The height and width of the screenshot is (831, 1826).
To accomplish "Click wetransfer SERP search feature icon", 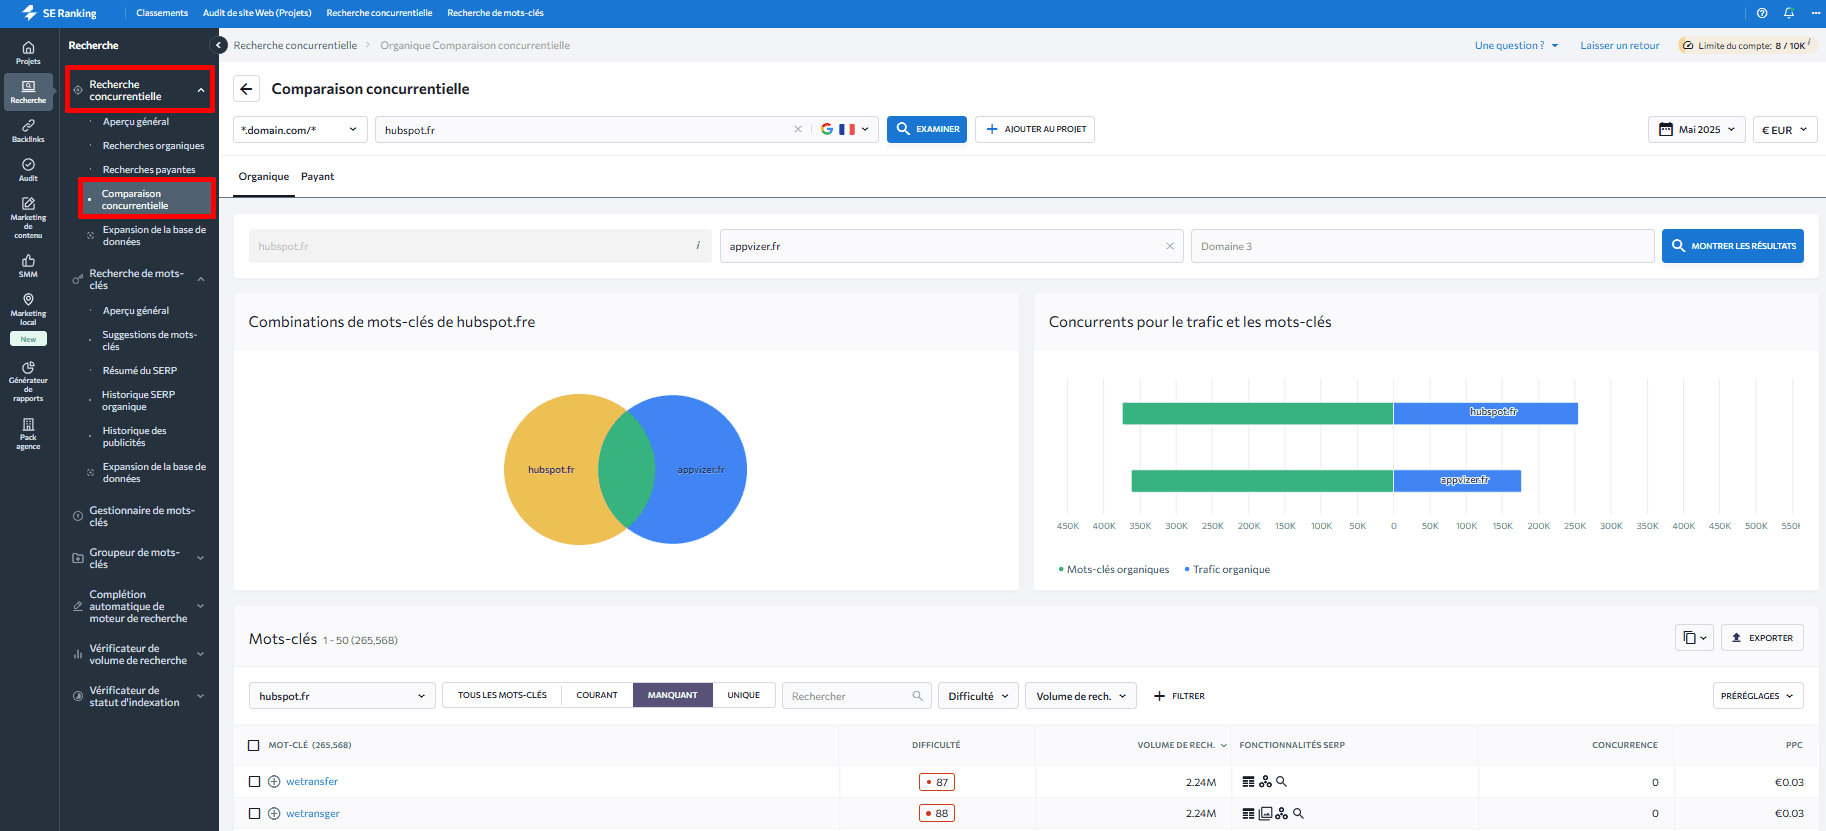I will pyautogui.click(x=1281, y=782).
